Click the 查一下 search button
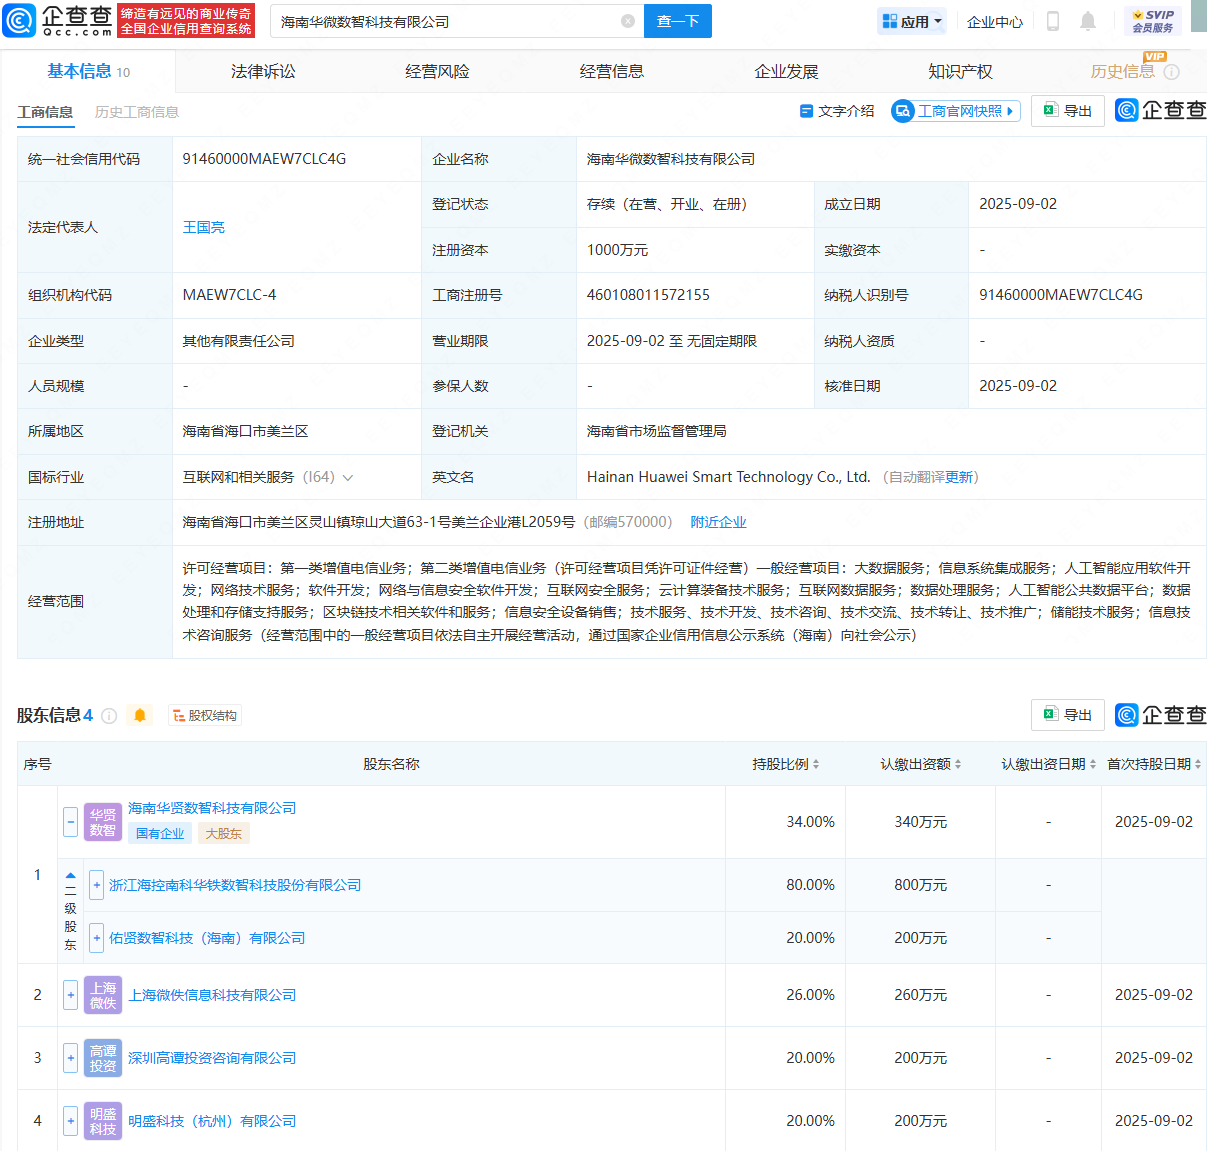This screenshot has height=1151, width=1207. 677,21
